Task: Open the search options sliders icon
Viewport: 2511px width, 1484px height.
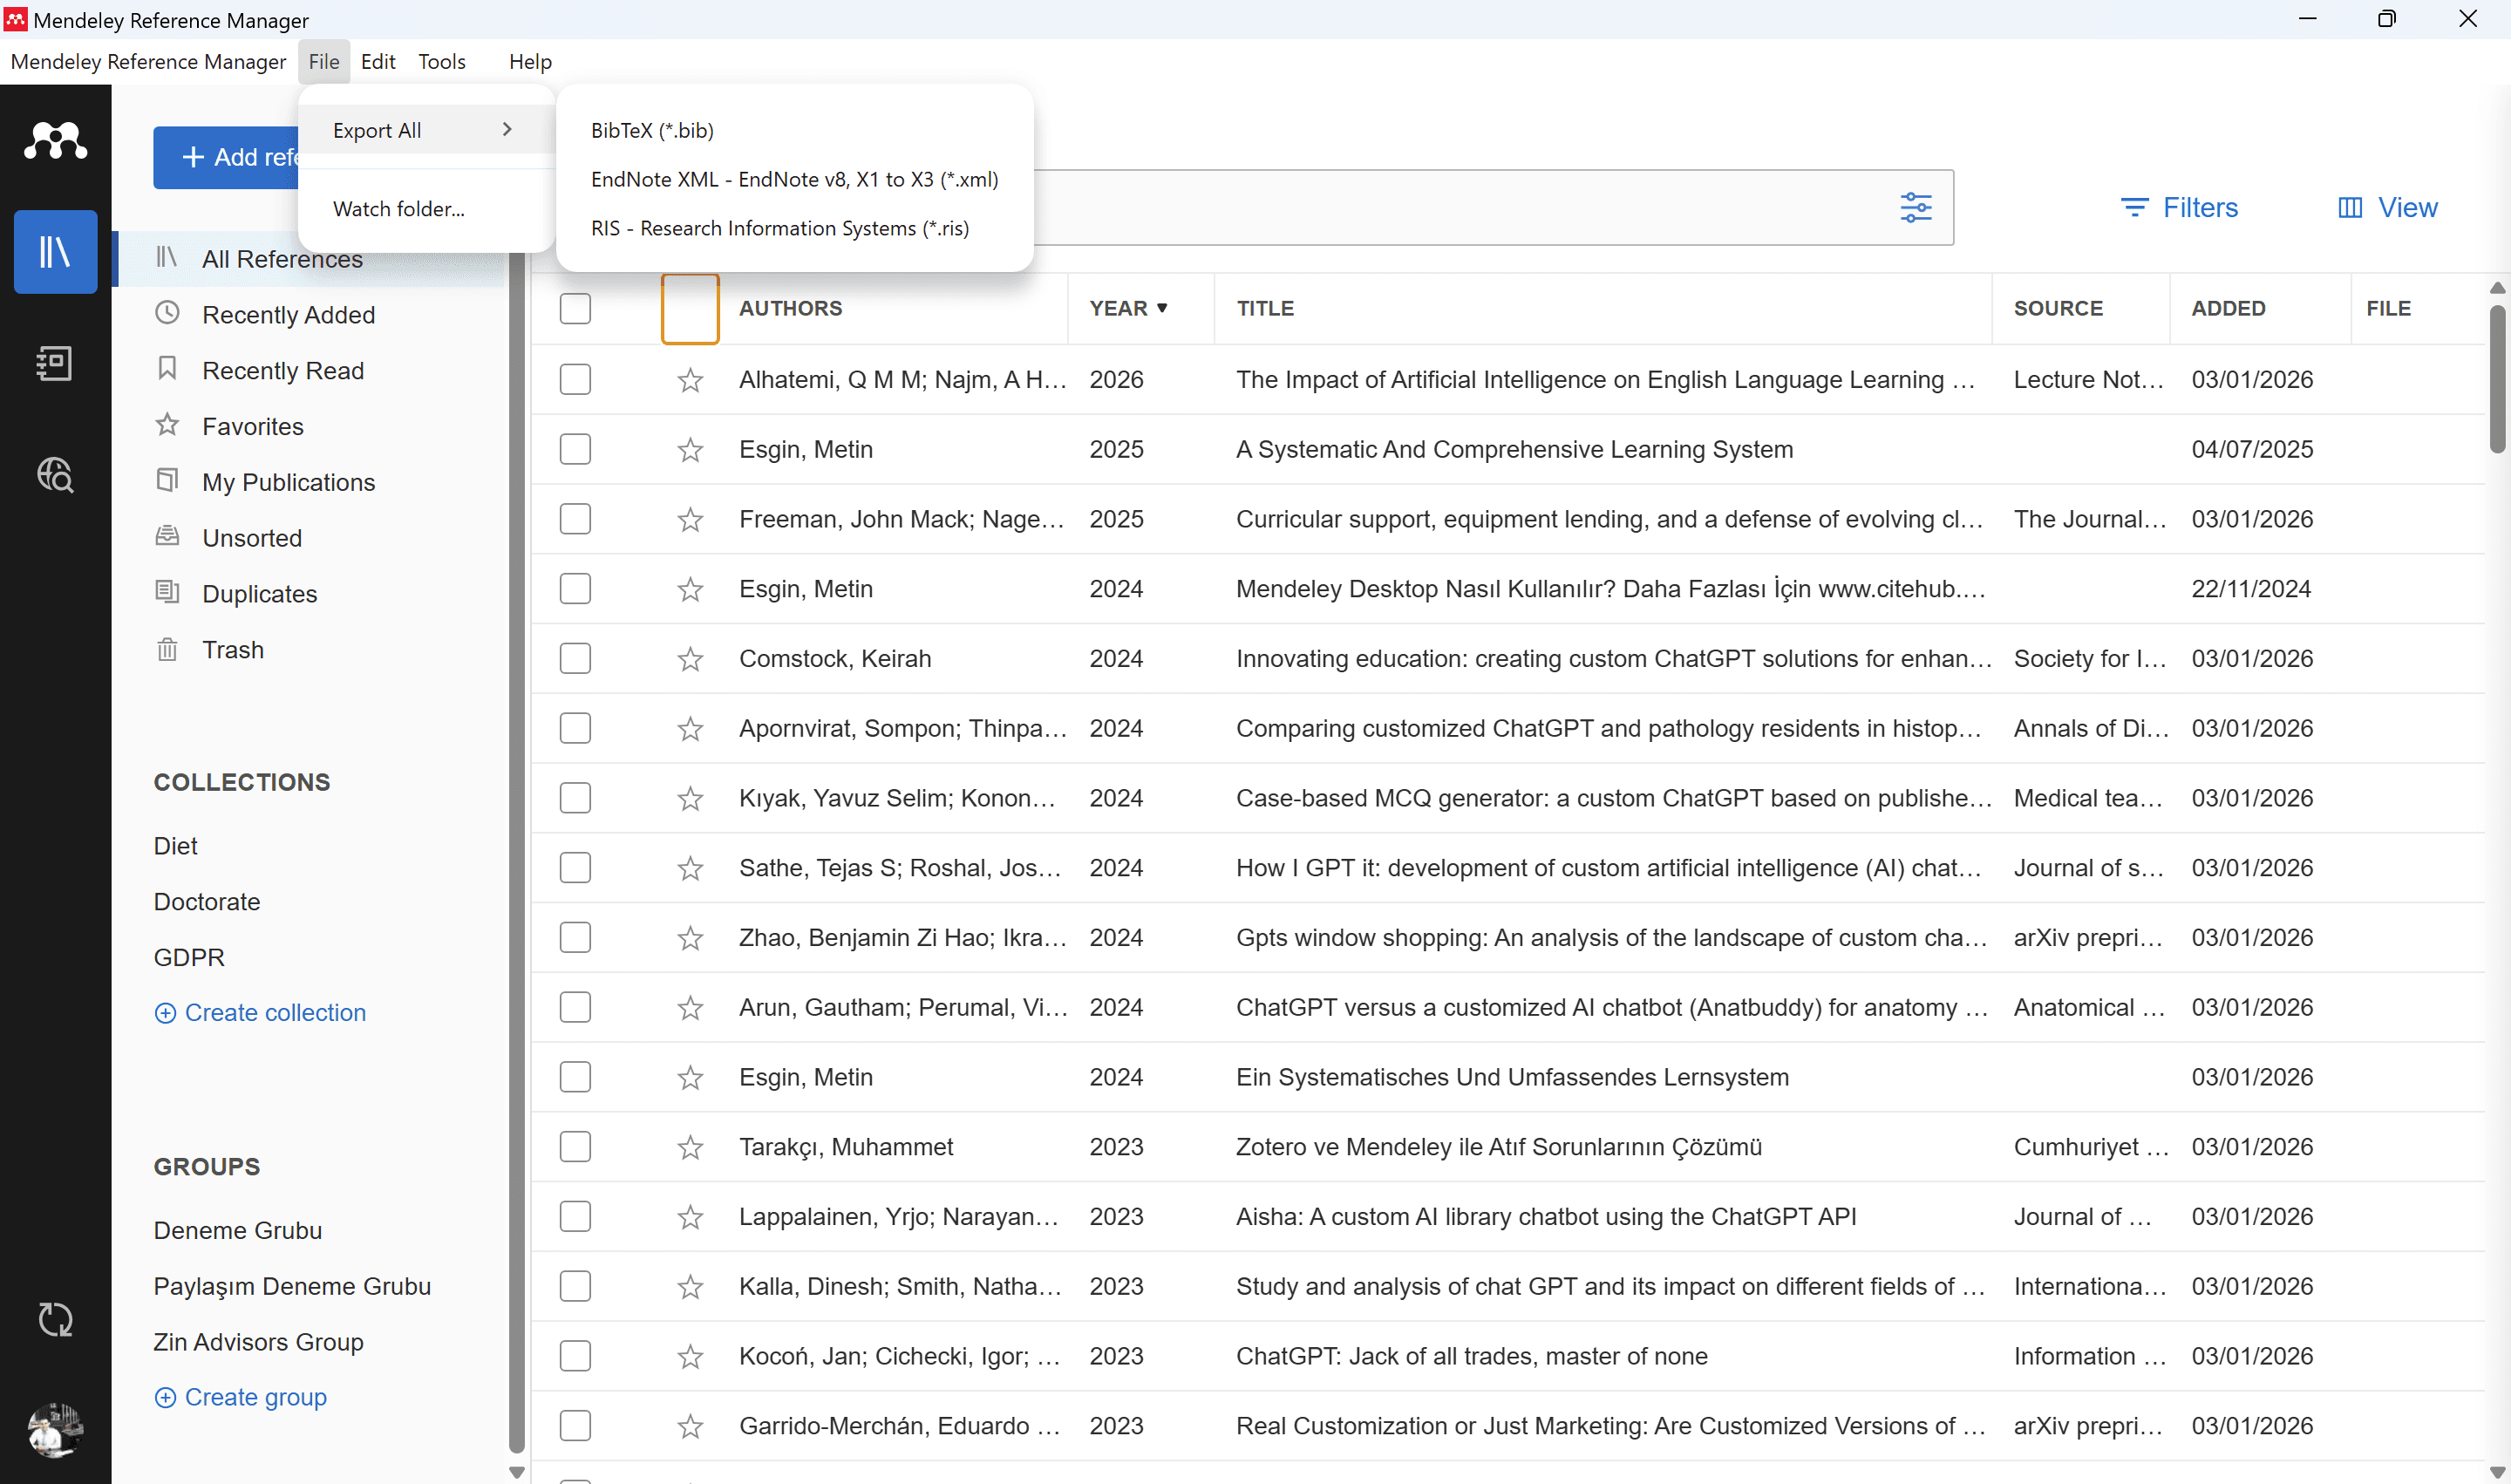Action: (1915, 208)
